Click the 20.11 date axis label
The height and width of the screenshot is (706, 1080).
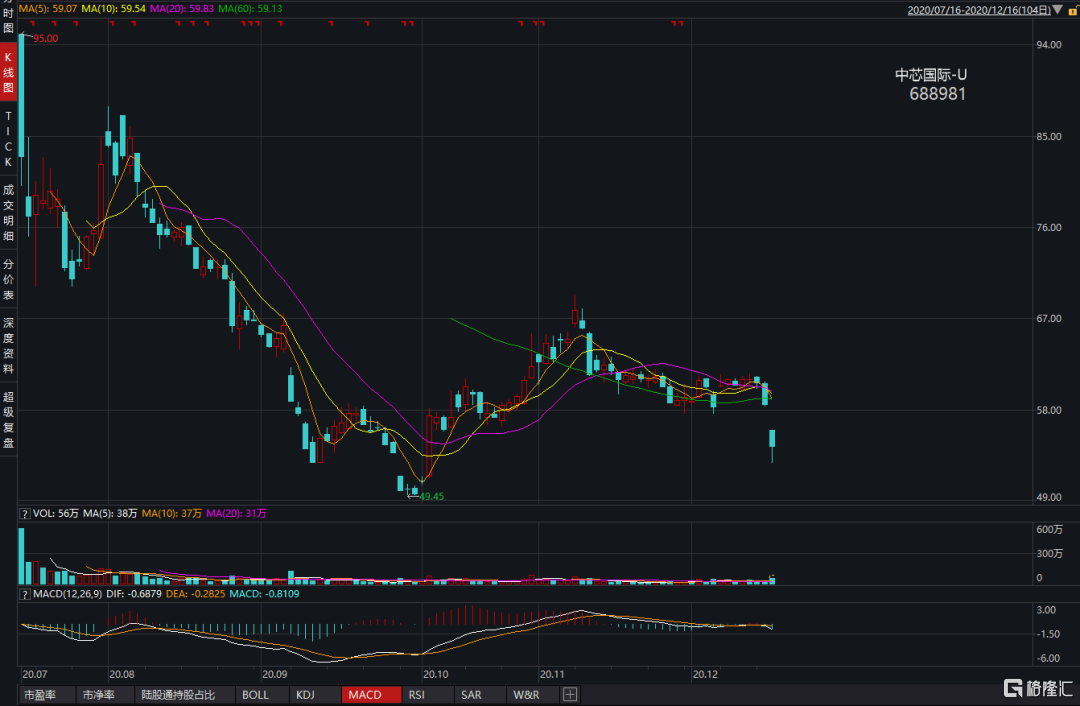pos(552,674)
